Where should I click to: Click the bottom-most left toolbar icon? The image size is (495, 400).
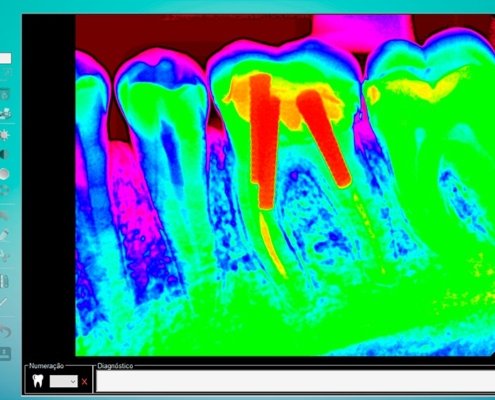click(5, 353)
